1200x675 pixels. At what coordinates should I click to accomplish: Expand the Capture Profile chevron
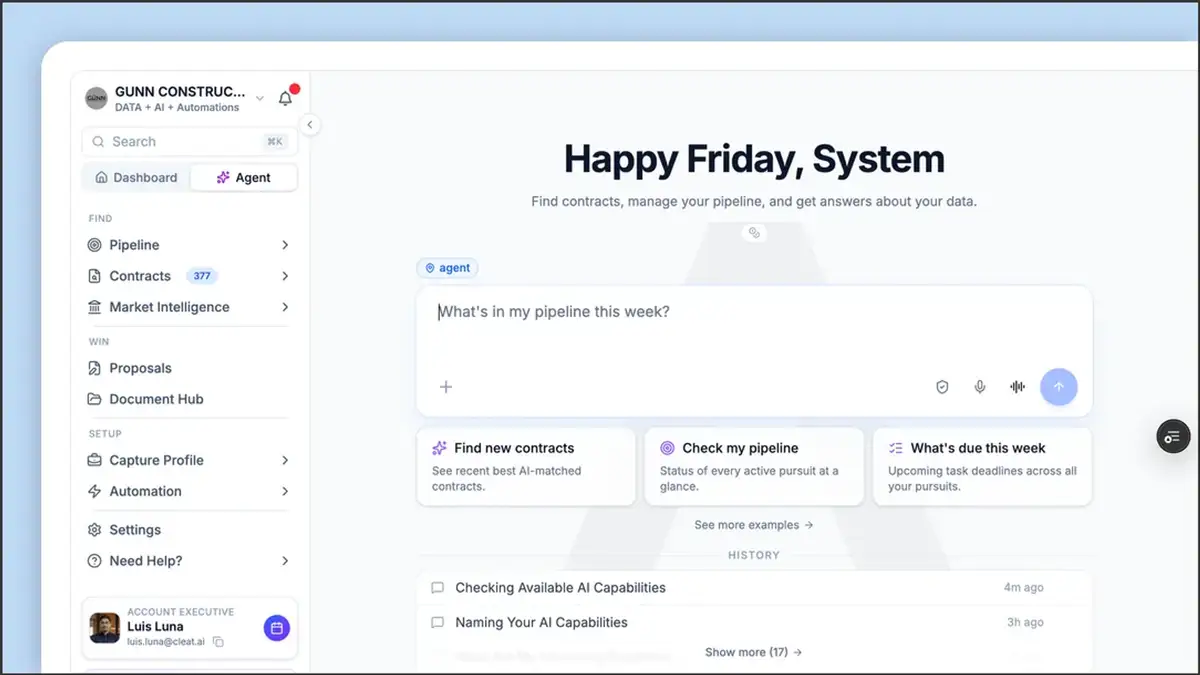285,460
